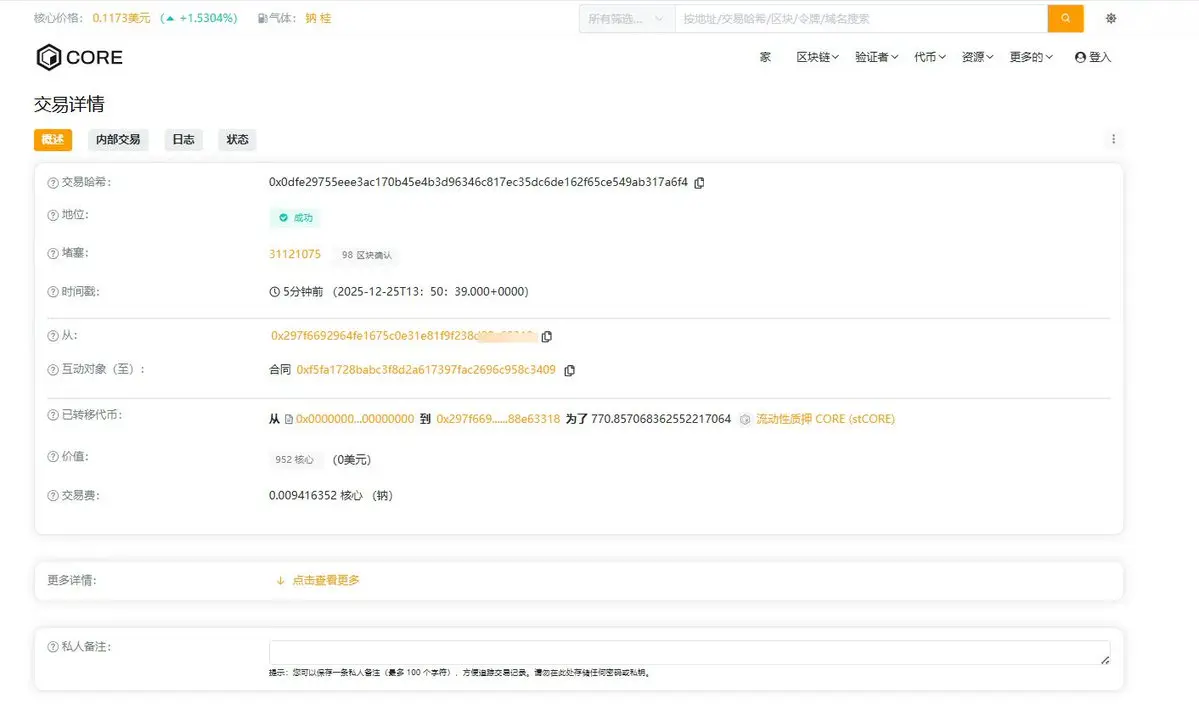Switch to the 内部交易 tab
1199x710 pixels.
118,139
